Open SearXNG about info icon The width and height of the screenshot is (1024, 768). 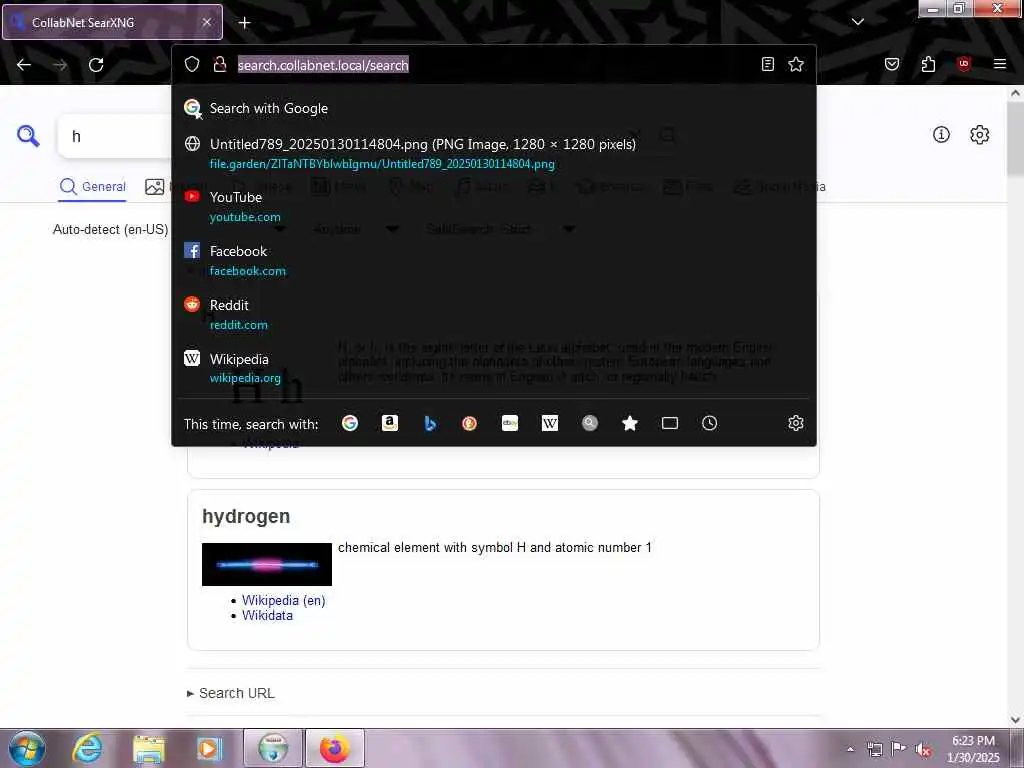[941, 135]
